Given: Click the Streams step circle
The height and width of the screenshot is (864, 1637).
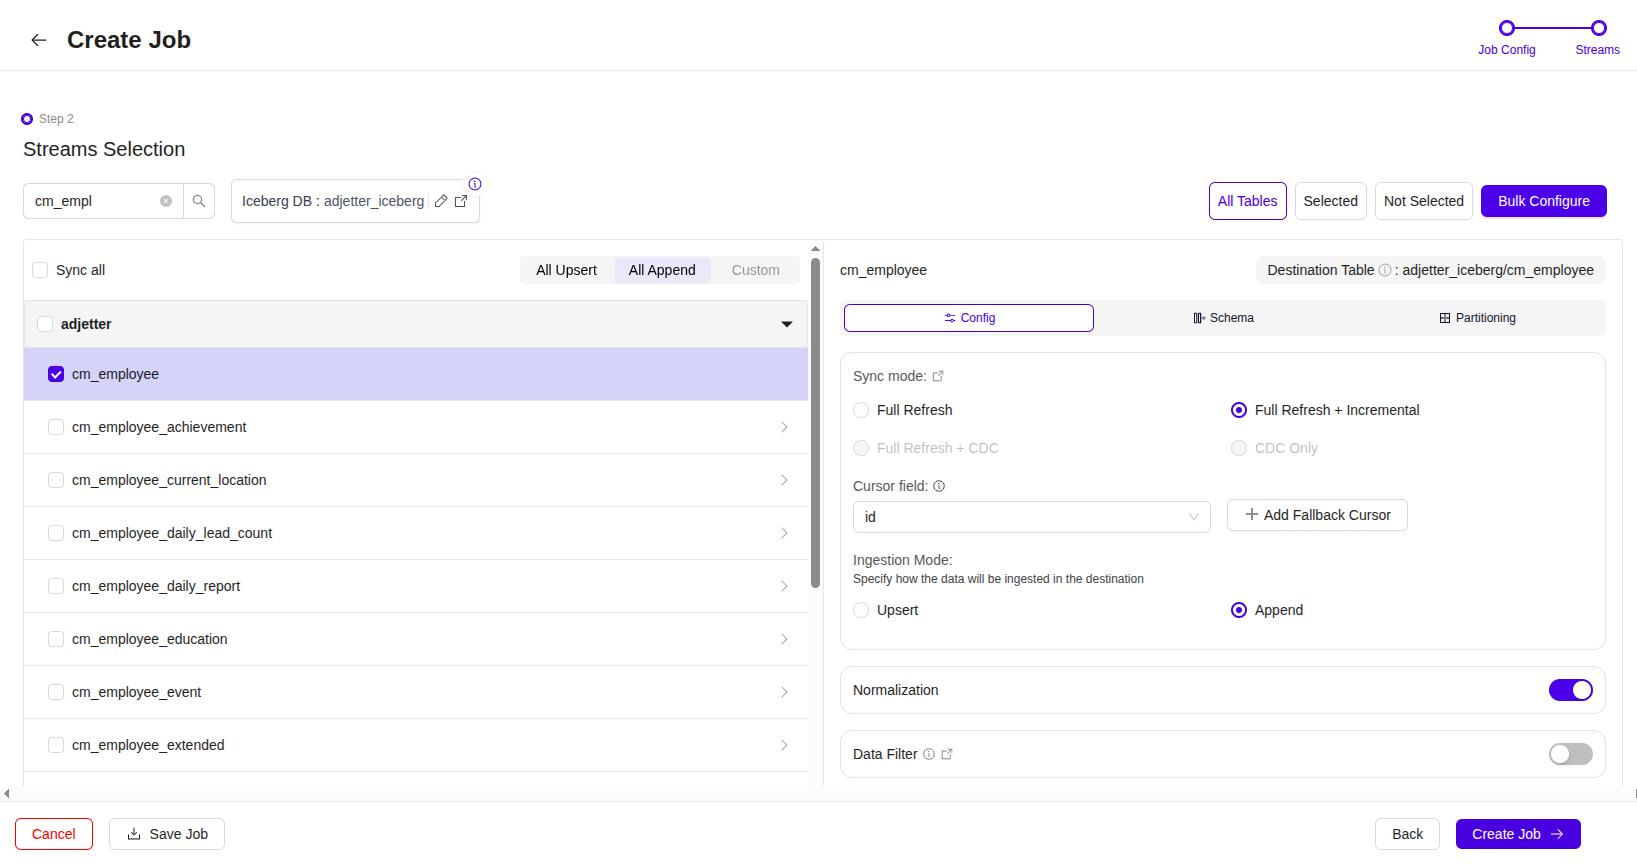Looking at the screenshot, I should pyautogui.click(x=1599, y=28).
